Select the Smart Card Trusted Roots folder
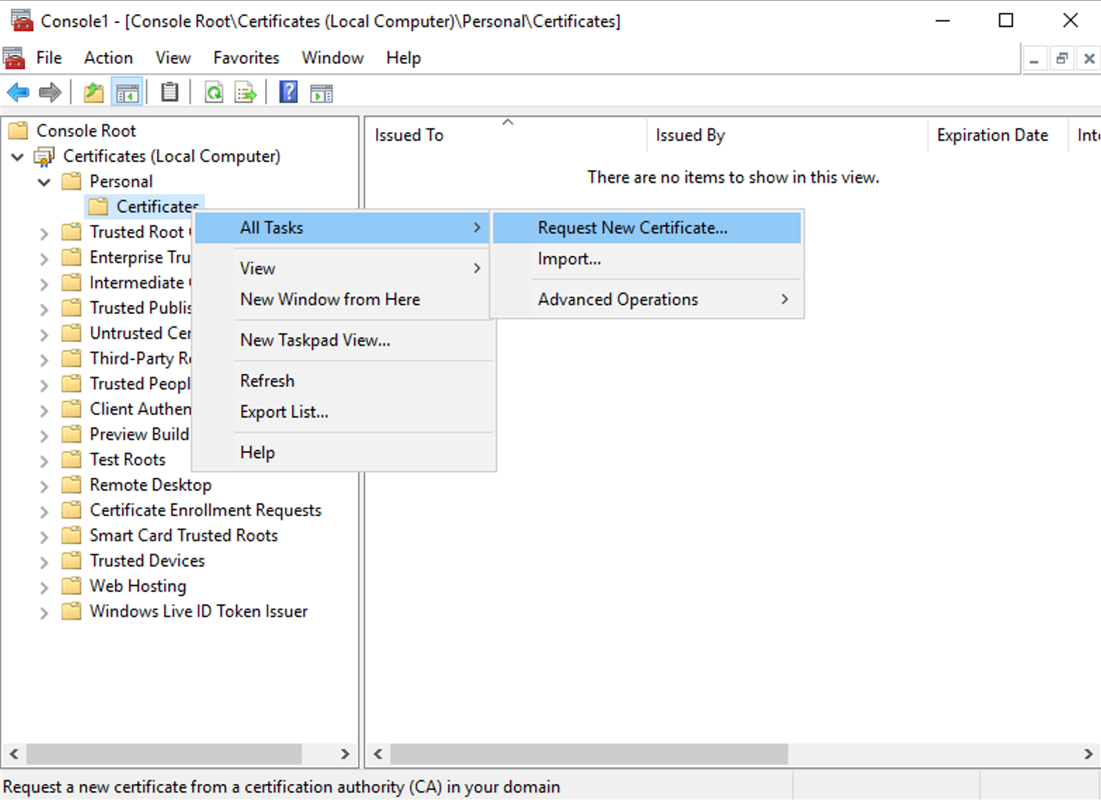1101x800 pixels. (183, 535)
